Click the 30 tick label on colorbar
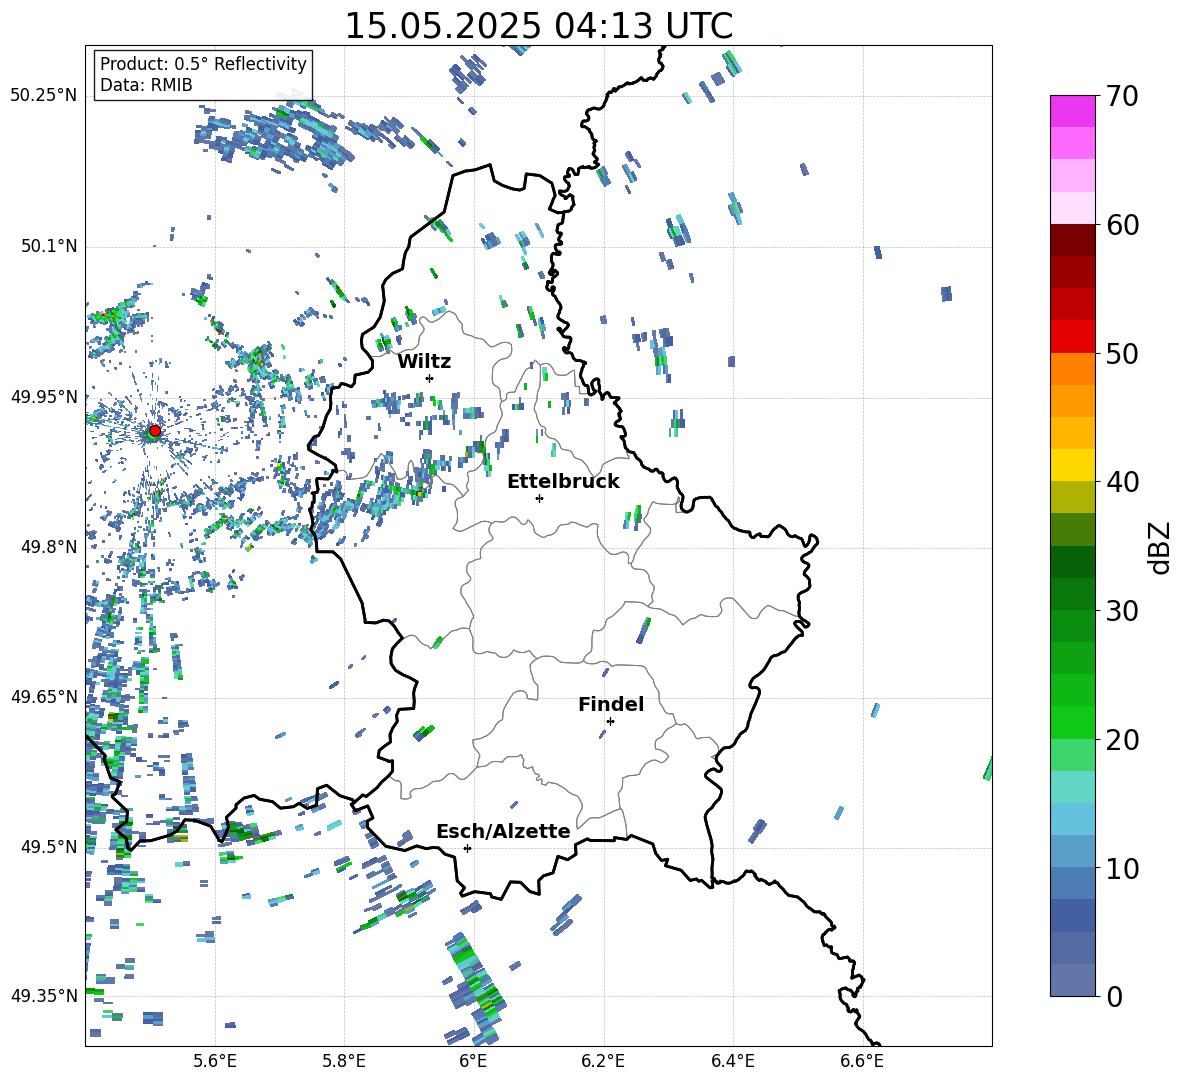 pos(1122,611)
